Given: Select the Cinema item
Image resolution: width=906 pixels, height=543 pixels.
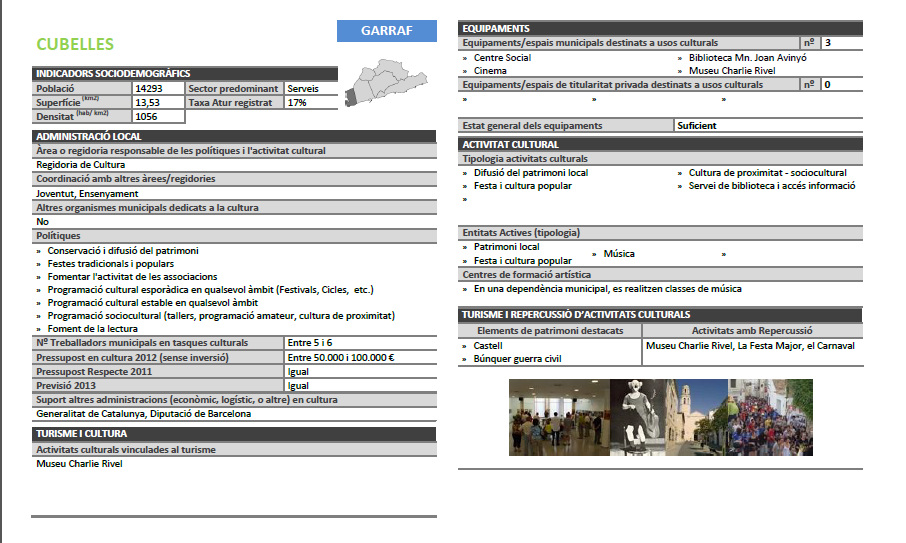Looking at the screenshot, I should (x=490, y=70).
